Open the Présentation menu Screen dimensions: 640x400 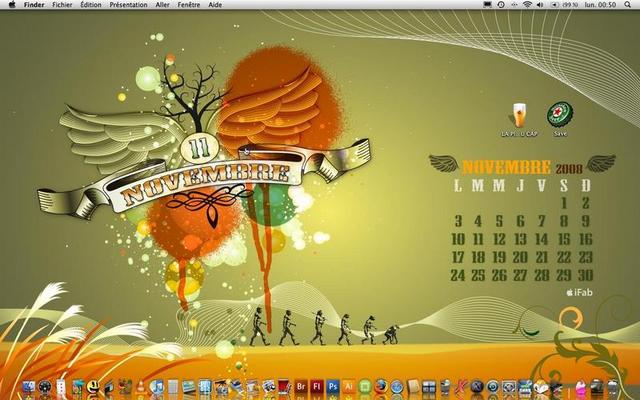(x=127, y=5)
